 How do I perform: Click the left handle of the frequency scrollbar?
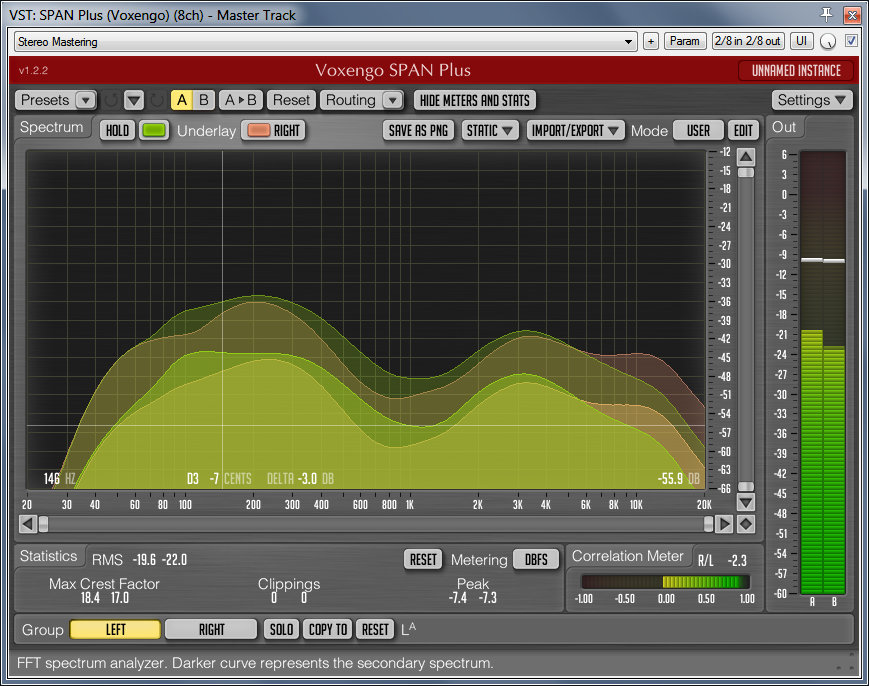coord(43,524)
